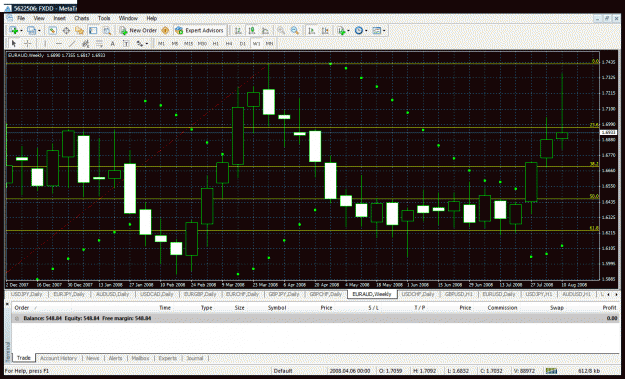The height and width of the screenshot is (379, 625).
Task: Open the Account History terminal tab
Action: pos(59,358)
